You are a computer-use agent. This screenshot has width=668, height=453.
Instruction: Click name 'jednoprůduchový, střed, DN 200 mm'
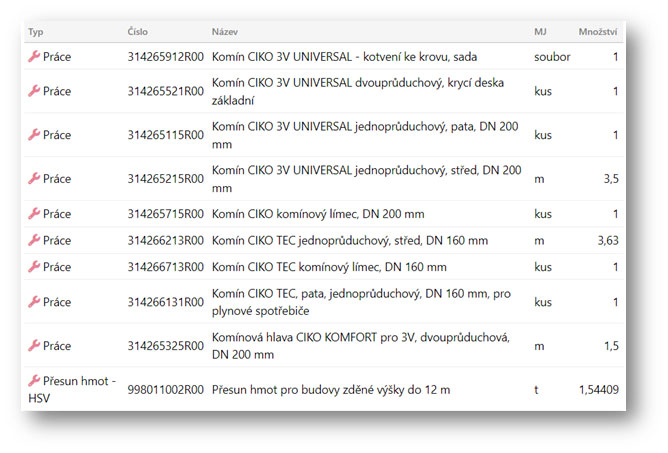366,179
